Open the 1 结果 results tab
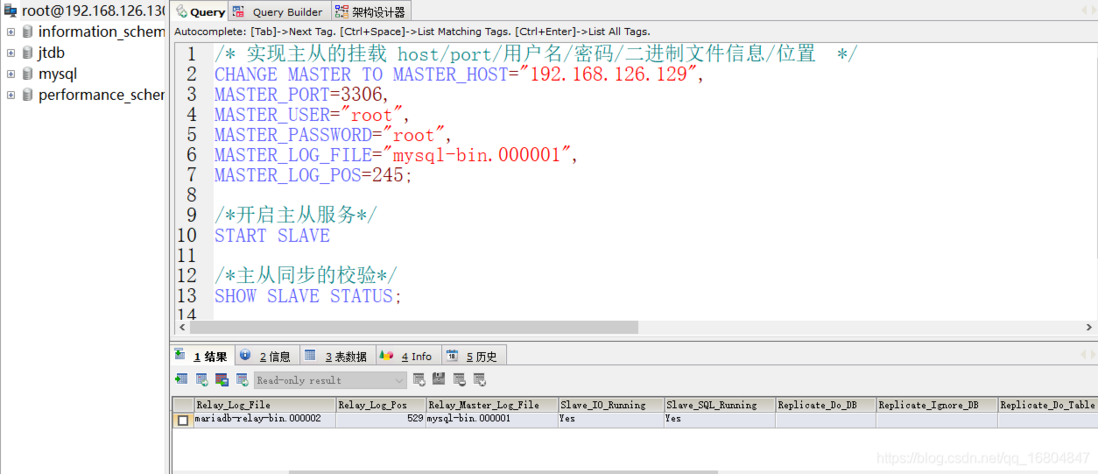This screenshot has width=1098, height=474. 203,356
